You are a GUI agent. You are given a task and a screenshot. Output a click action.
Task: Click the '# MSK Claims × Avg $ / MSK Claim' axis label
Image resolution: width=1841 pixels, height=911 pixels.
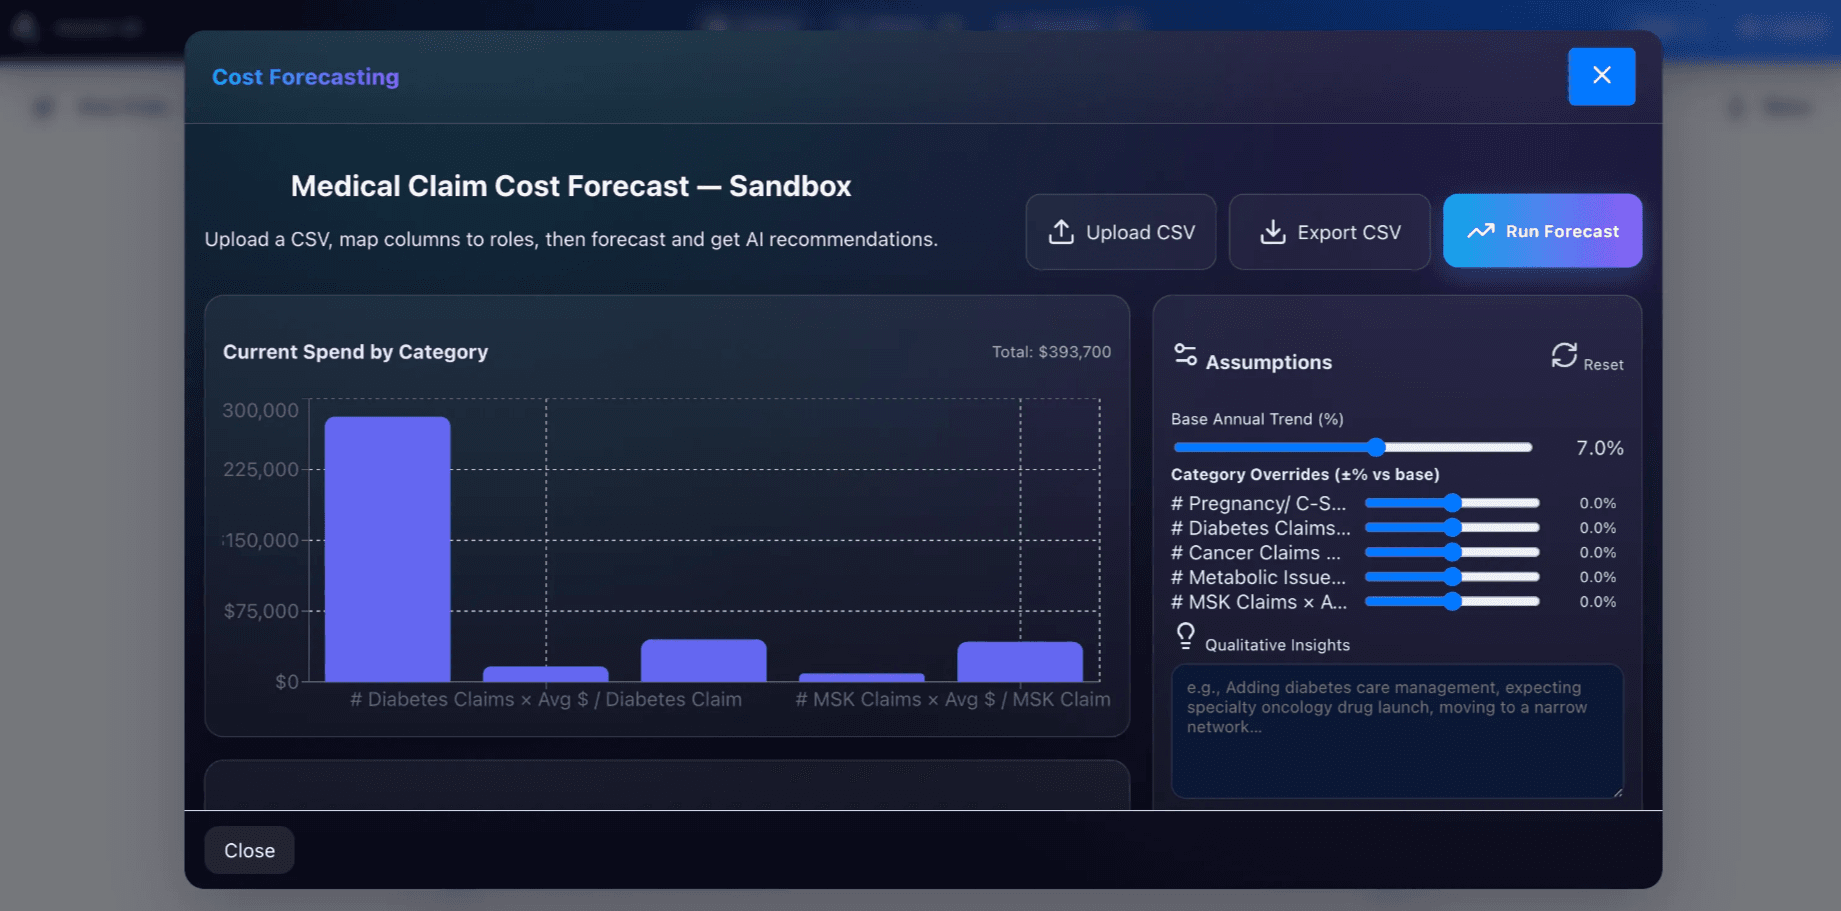point(953,700)
